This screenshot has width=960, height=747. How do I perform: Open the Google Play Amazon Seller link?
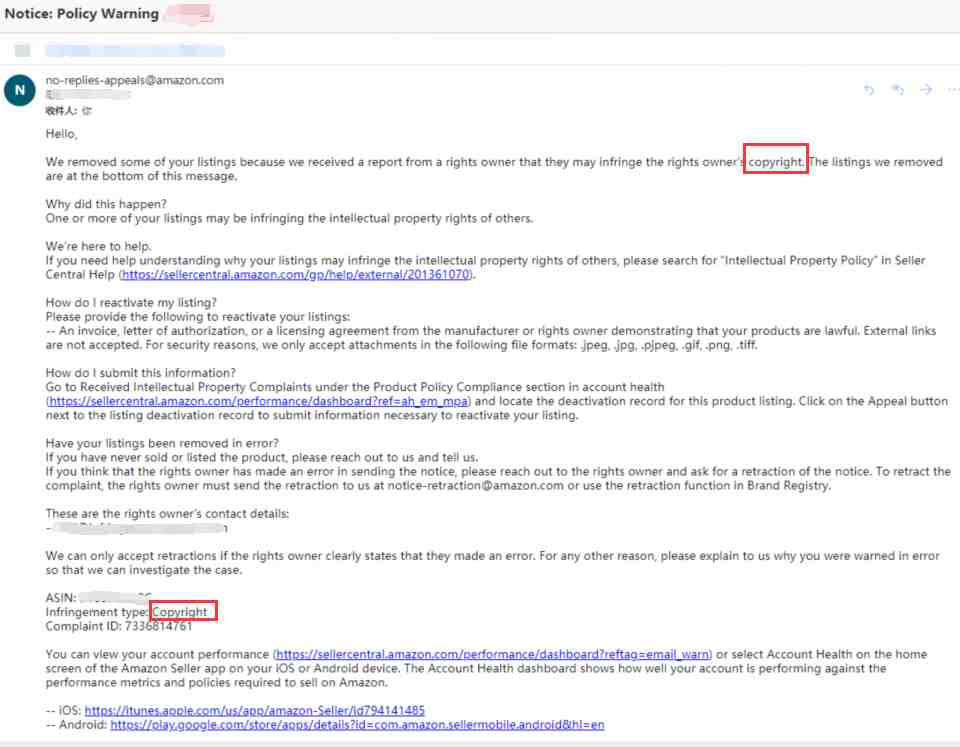click(x=357, y=724)
